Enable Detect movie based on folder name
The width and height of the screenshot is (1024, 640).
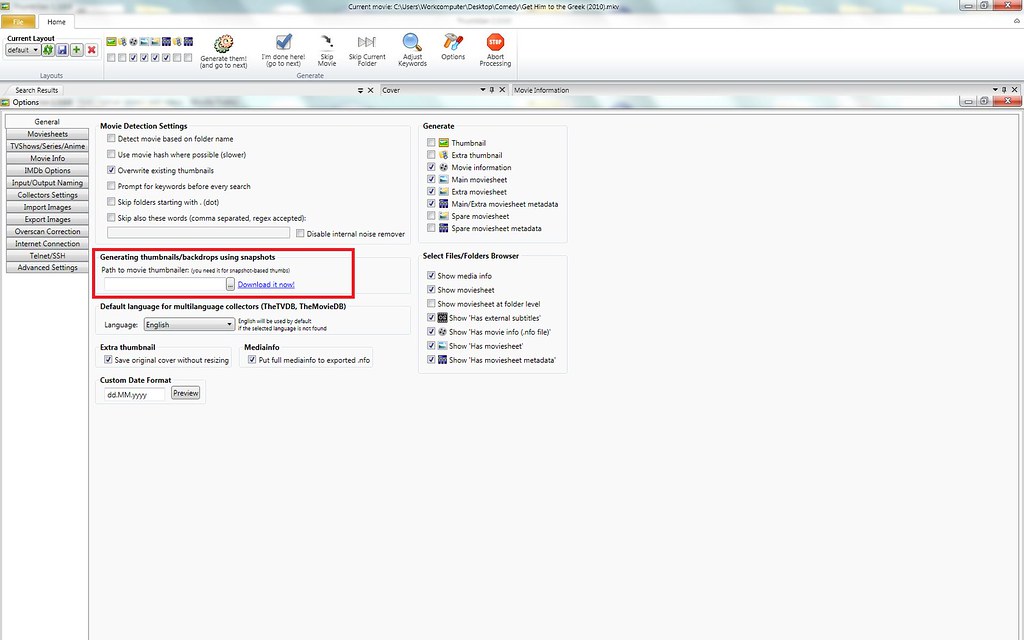click(111, 138)
